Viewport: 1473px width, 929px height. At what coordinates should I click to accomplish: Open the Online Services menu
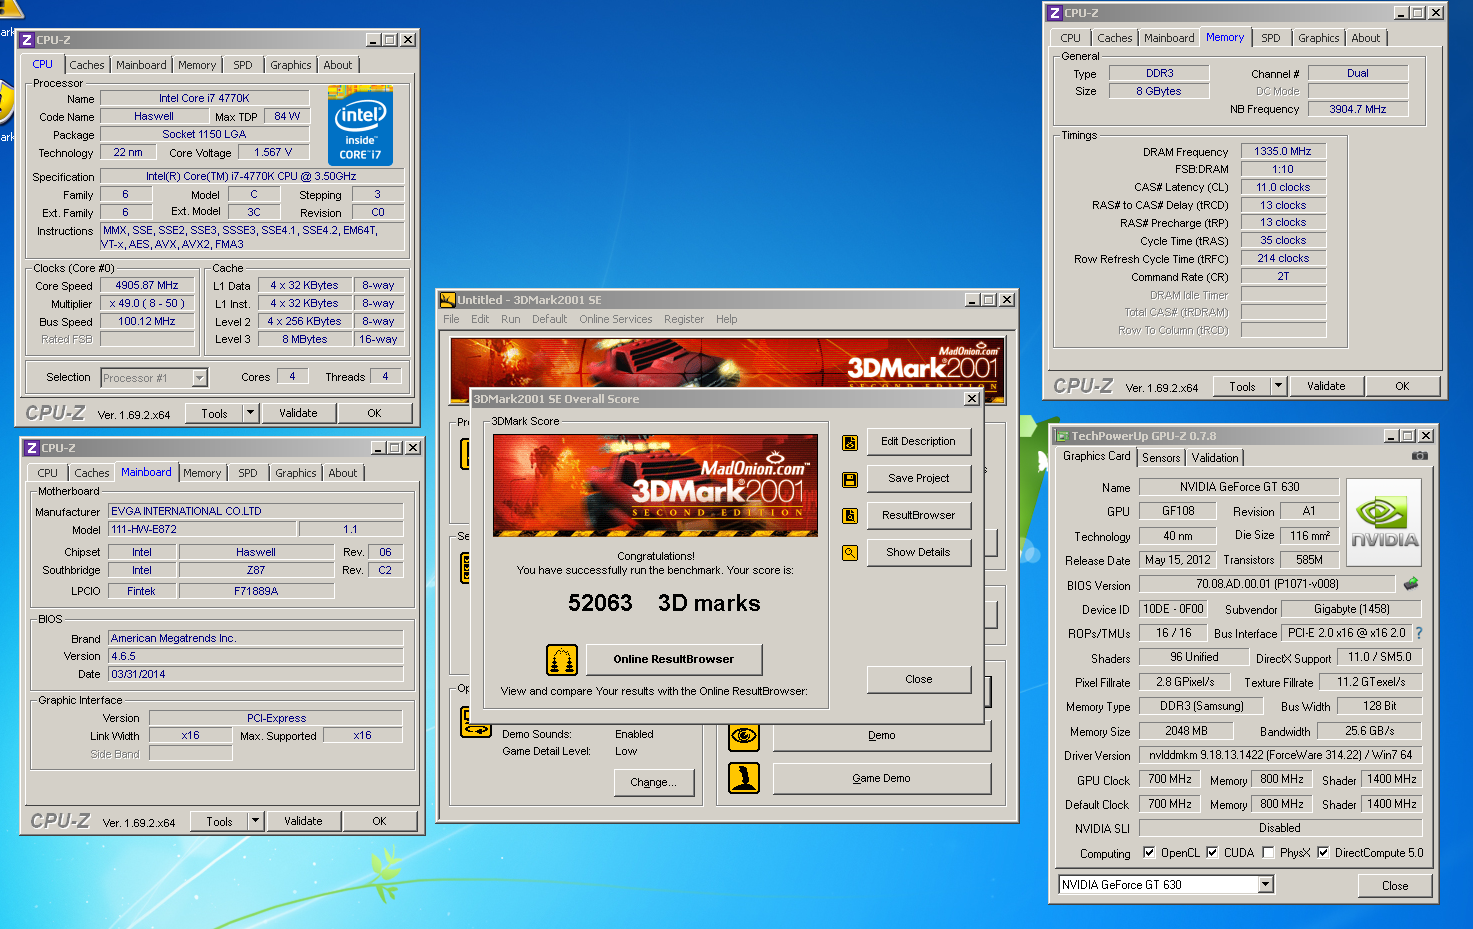(615, 319)
